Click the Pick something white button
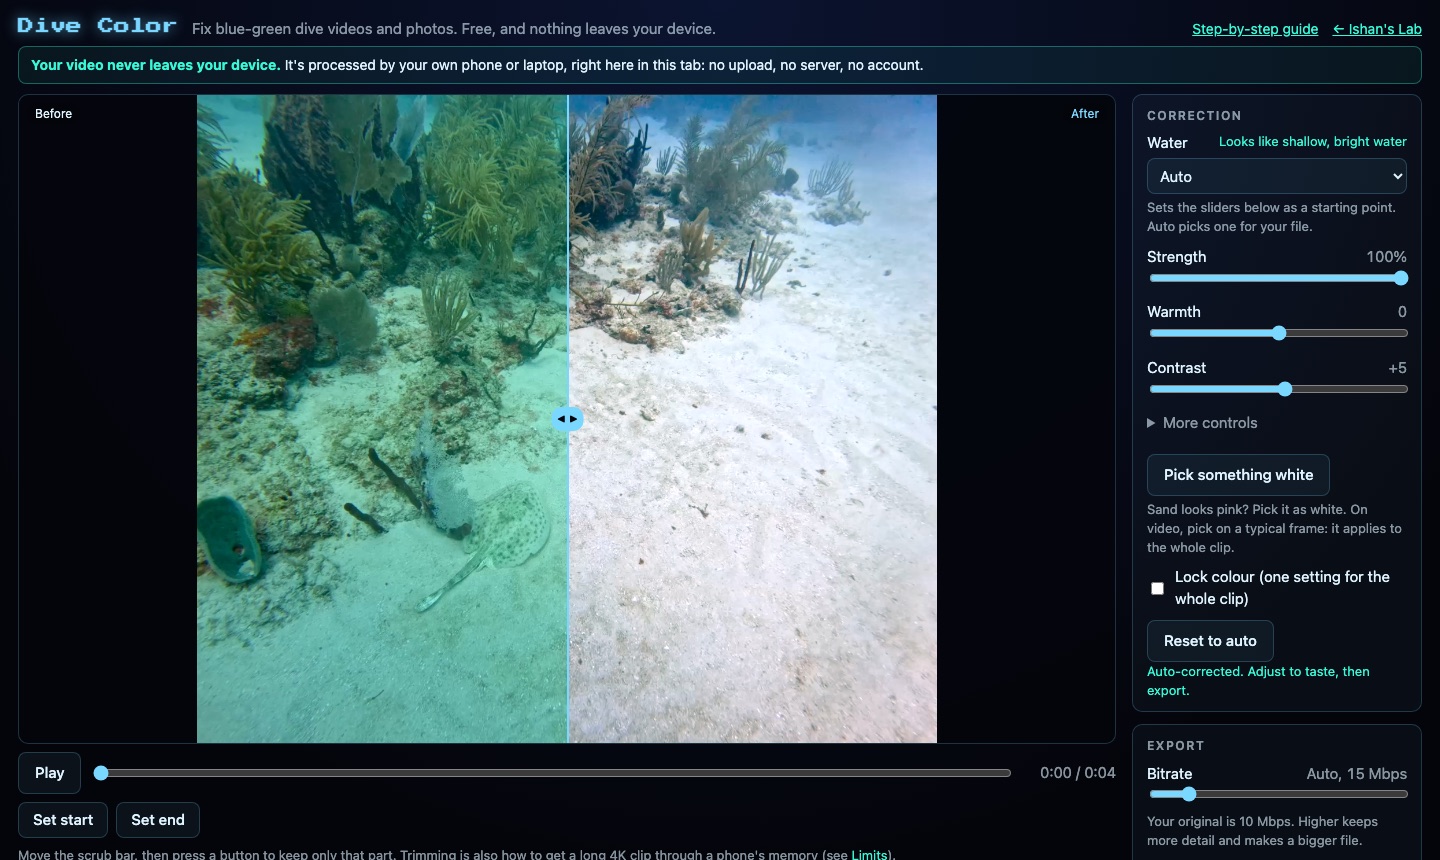 1238,475
